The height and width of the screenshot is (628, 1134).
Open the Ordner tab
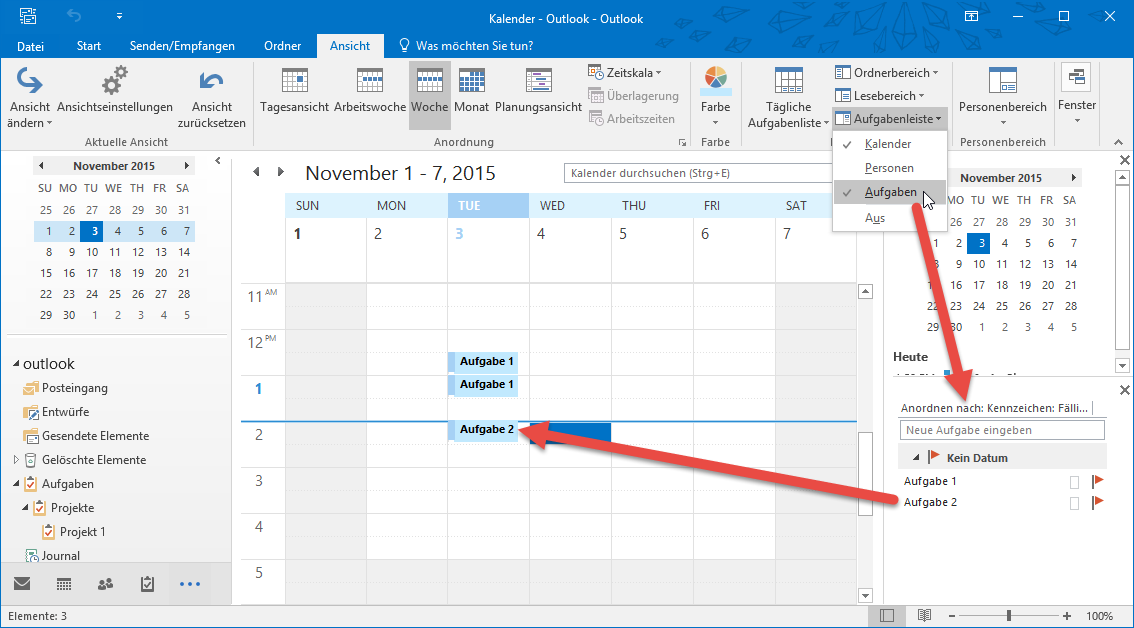pos(282,46)
